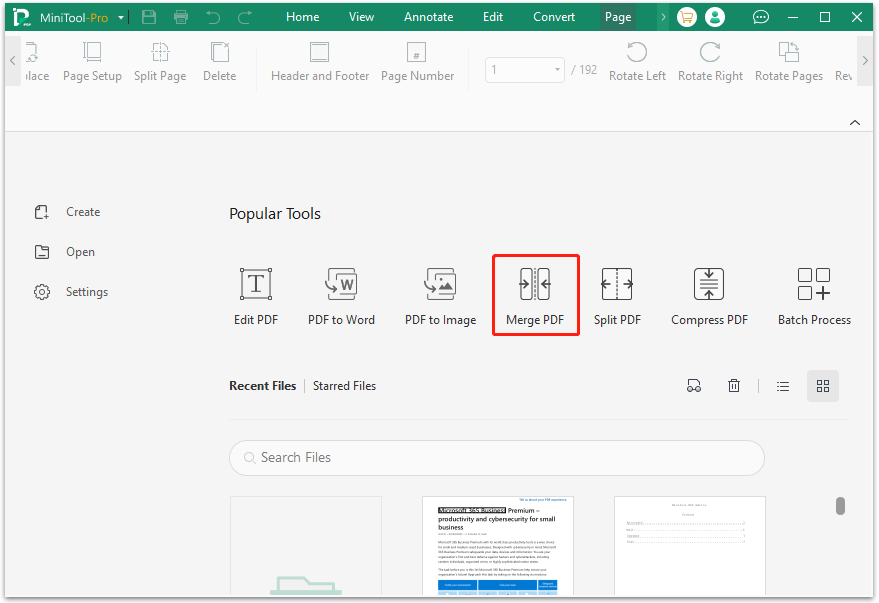
Task: Click the Save icon in title bar
Action: coord(149,17)
